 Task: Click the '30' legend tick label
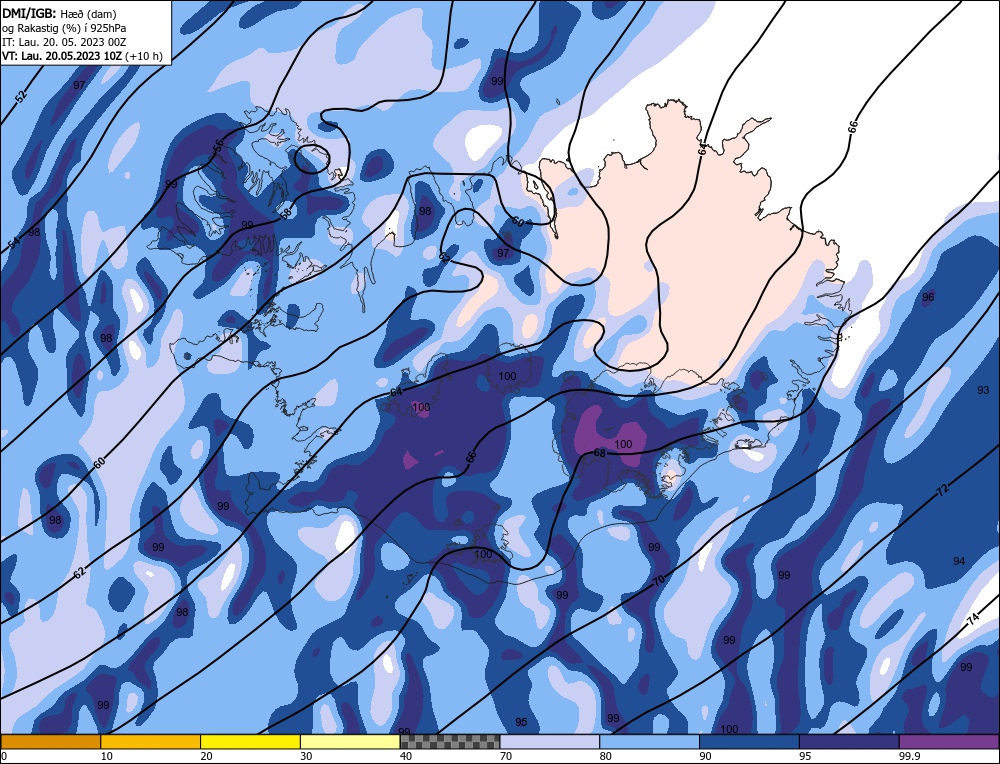point(307,756)
